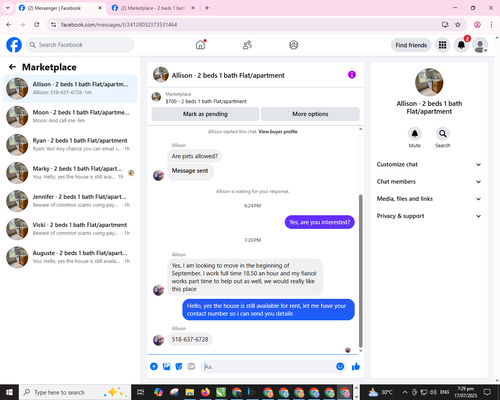Expand Customize chat section
The width and height of the screenshot is (500, 400).
click(429, 164)
